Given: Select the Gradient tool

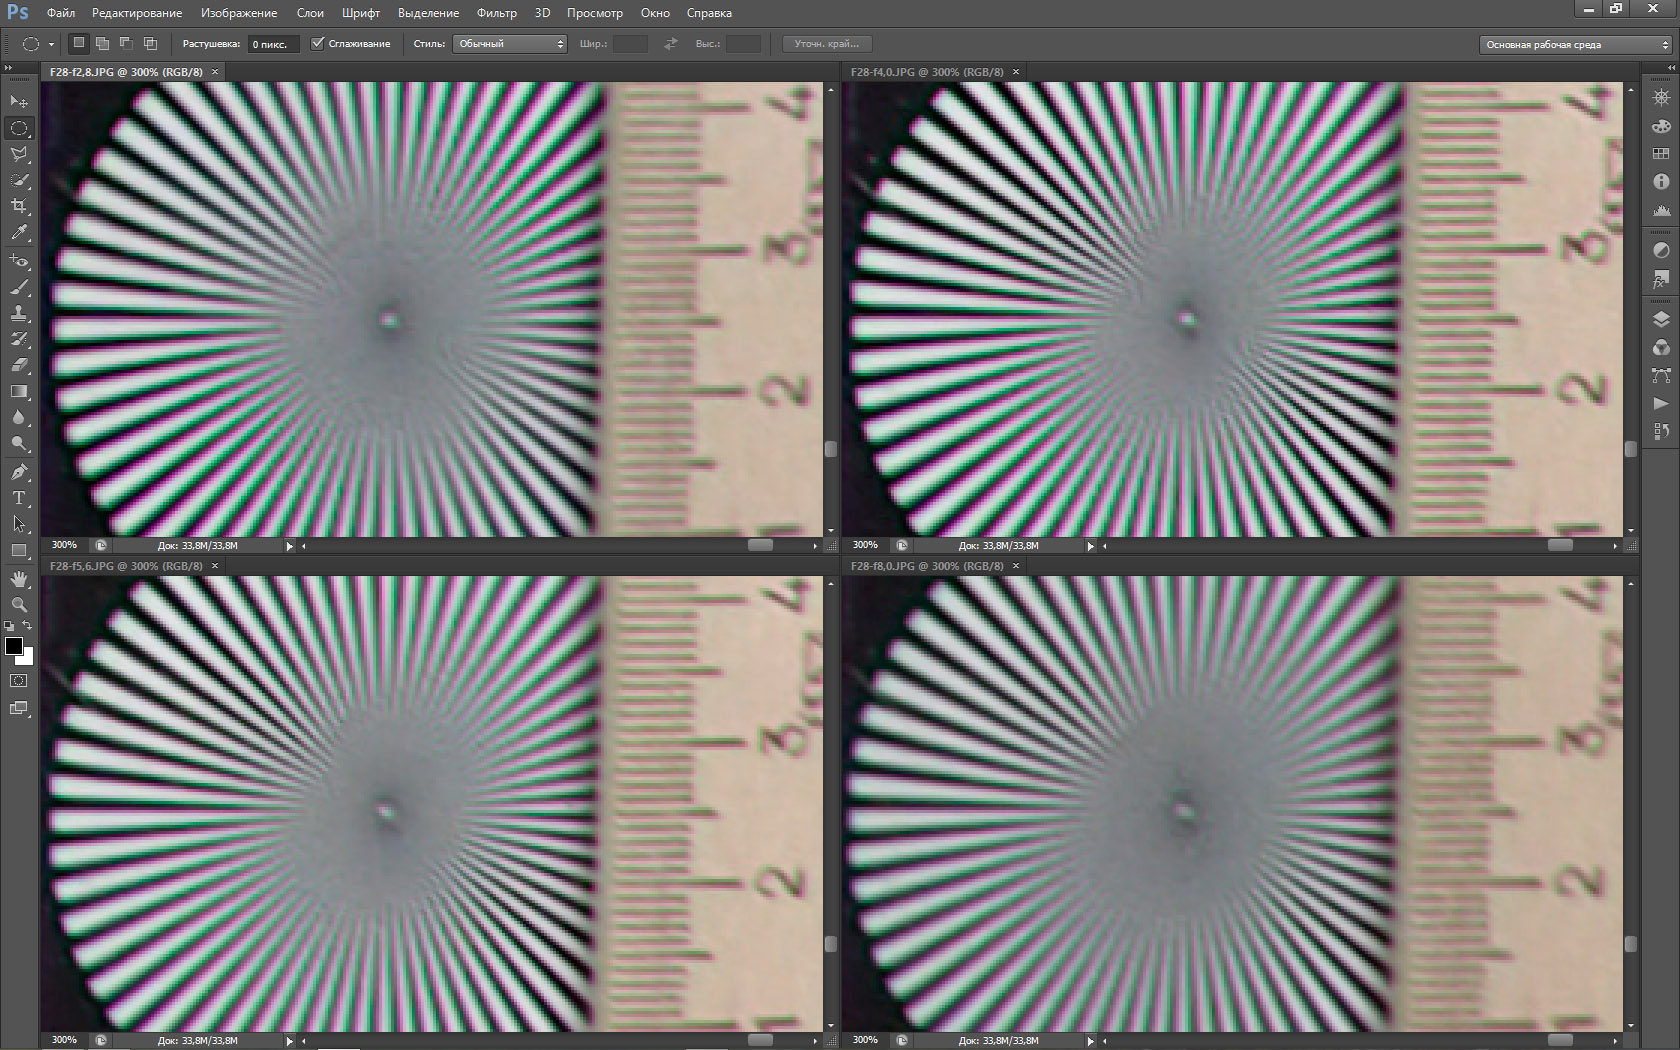Looking at the screenshot, I should 19,391.
